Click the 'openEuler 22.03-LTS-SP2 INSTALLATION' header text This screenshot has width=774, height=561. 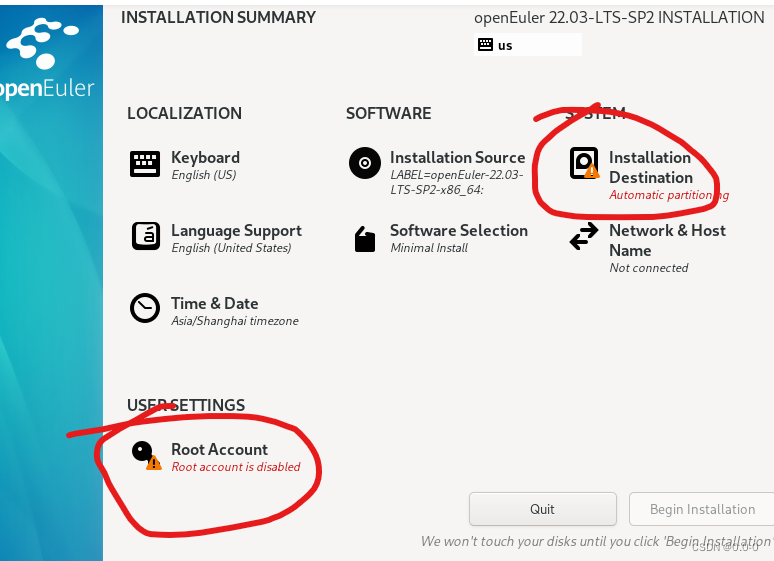click(619, 18)
